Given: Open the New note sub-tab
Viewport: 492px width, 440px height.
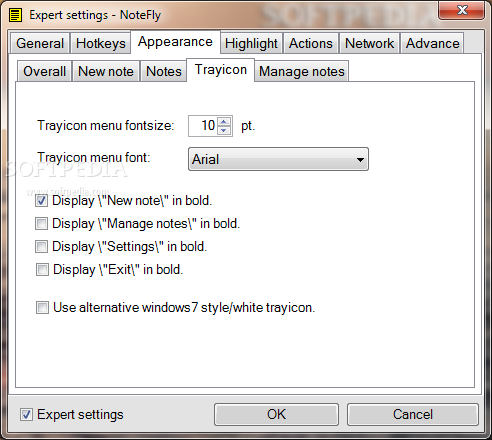Looking at the screenshot, I should coord(106,71).
